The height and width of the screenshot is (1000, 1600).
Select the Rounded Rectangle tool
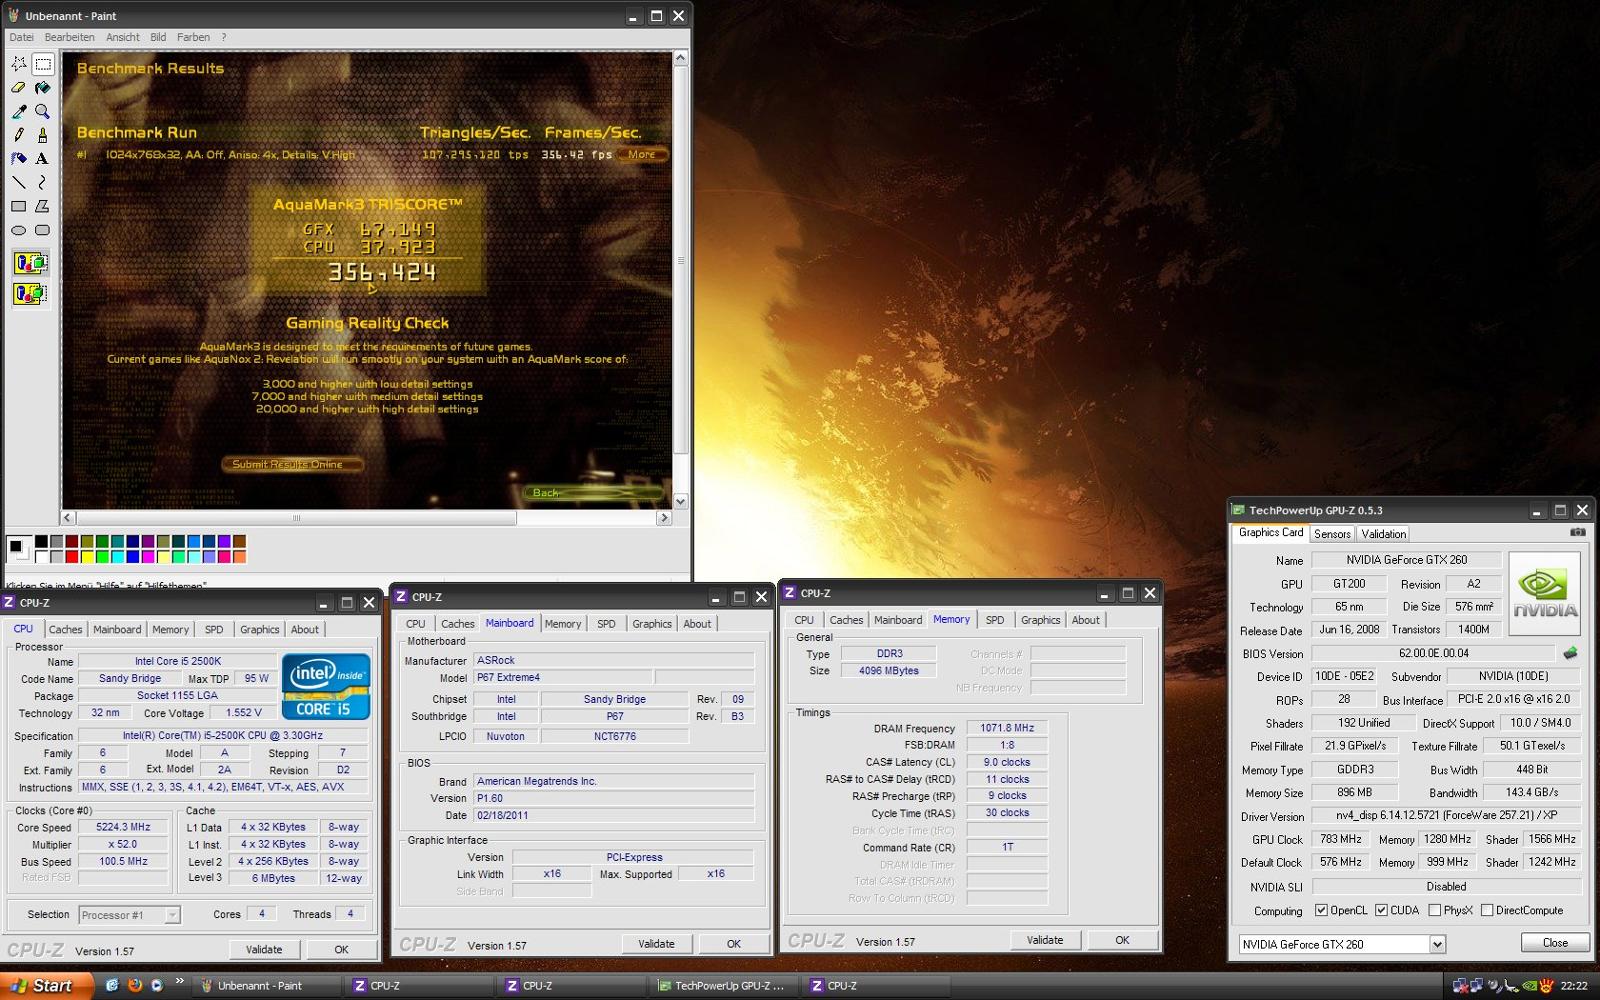(42, 230)
